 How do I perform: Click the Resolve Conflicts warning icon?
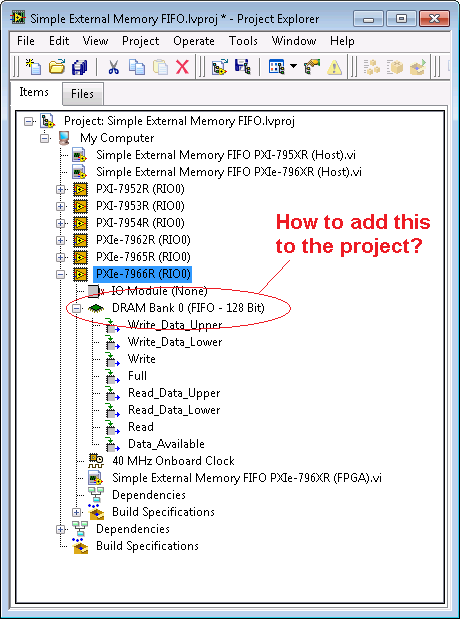[x=334, y=67]
